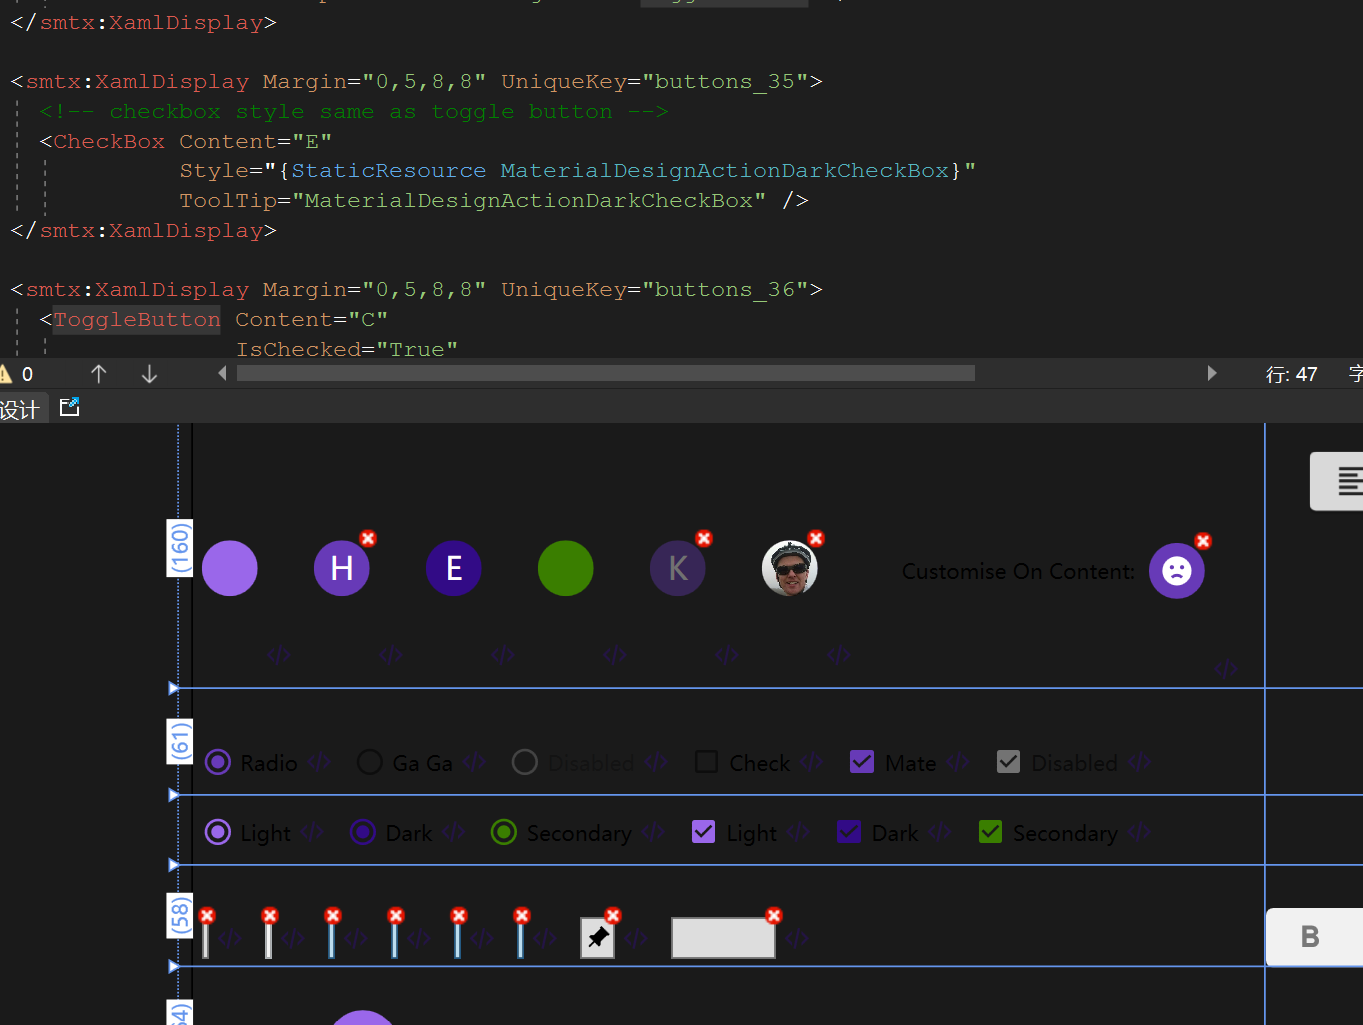The image size is (1363, 1025).
Task: Click the avatar photo circular button
Action: pos(790,567)
